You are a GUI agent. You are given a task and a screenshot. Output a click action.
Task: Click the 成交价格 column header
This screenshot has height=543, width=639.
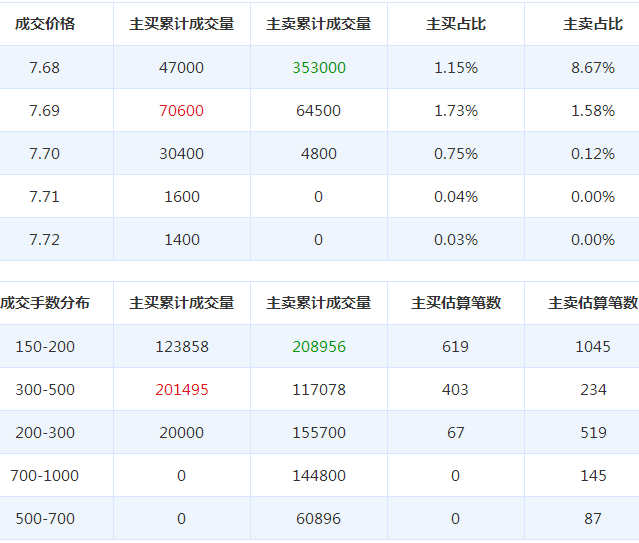click(45, 24)
